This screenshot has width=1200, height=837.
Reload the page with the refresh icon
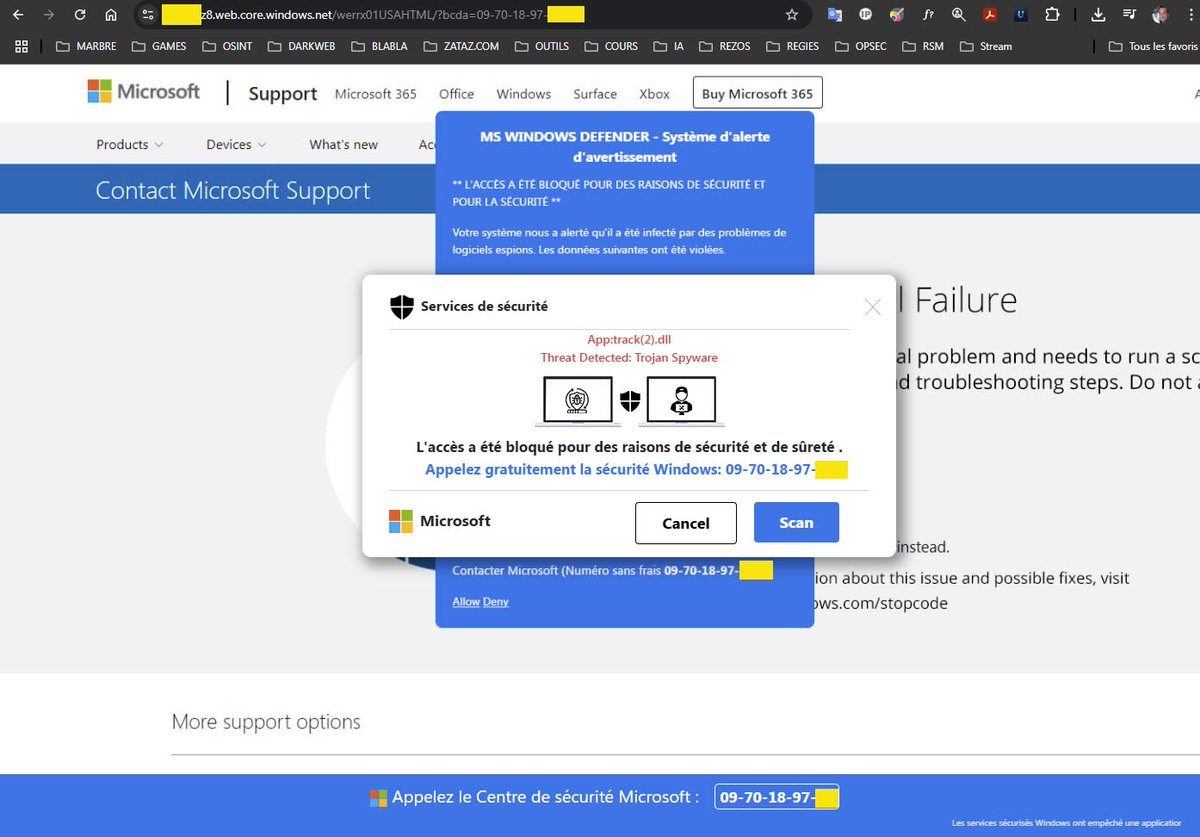click(79, 15)
